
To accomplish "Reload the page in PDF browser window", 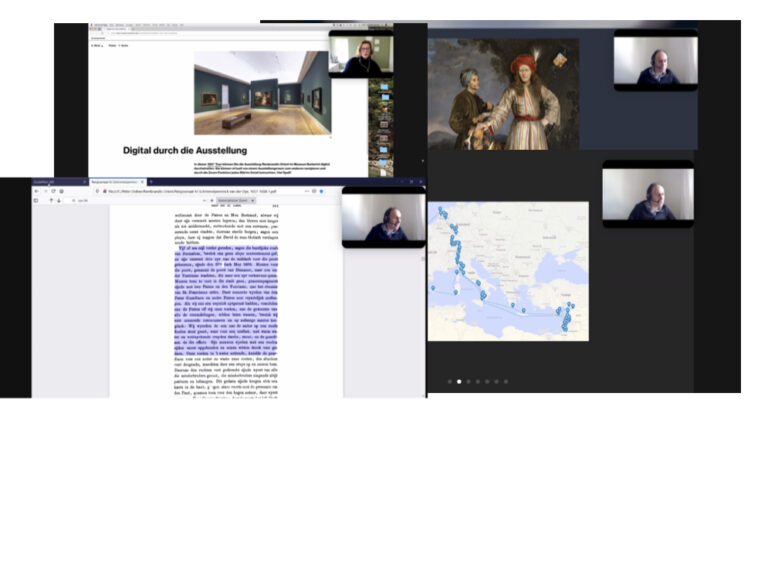I will coord(53,191).
